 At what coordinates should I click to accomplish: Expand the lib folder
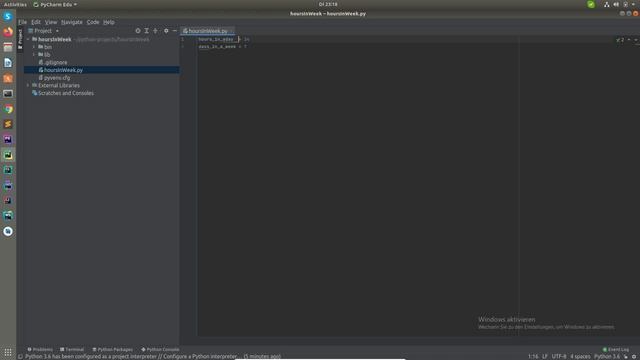[x=34, y=54]
